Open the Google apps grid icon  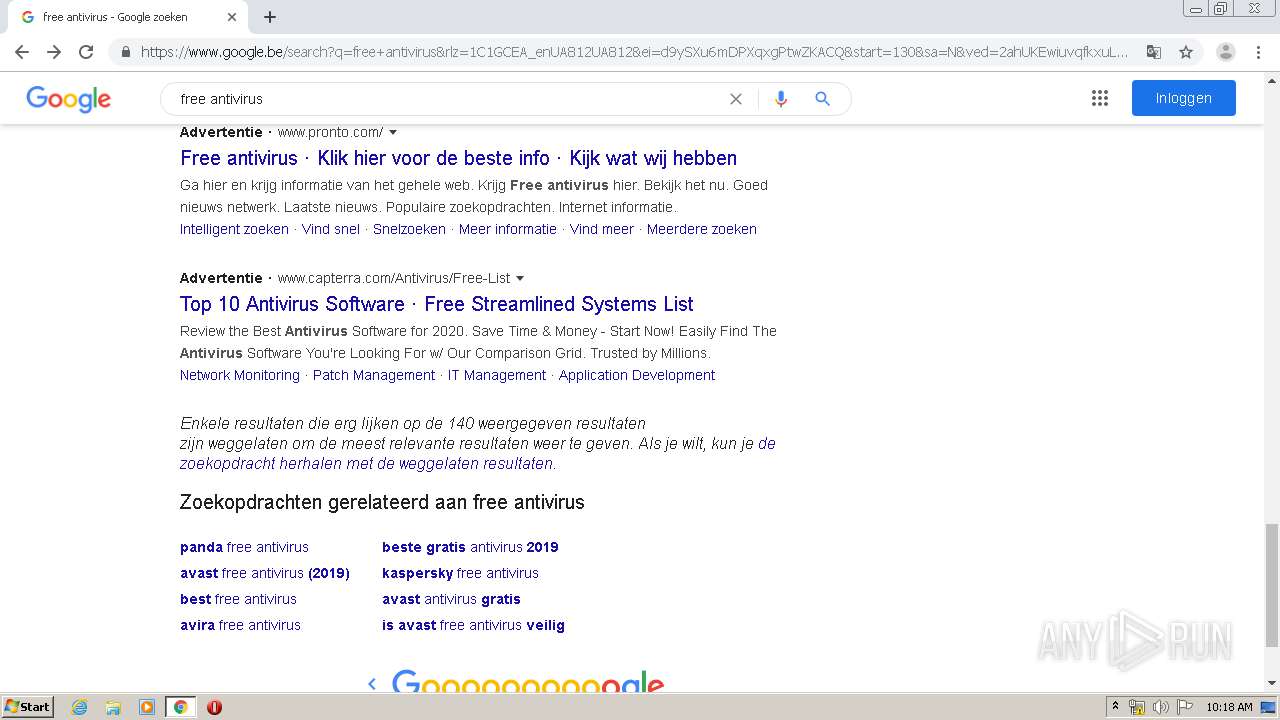pyautogui.click(x=1100, y=98)
